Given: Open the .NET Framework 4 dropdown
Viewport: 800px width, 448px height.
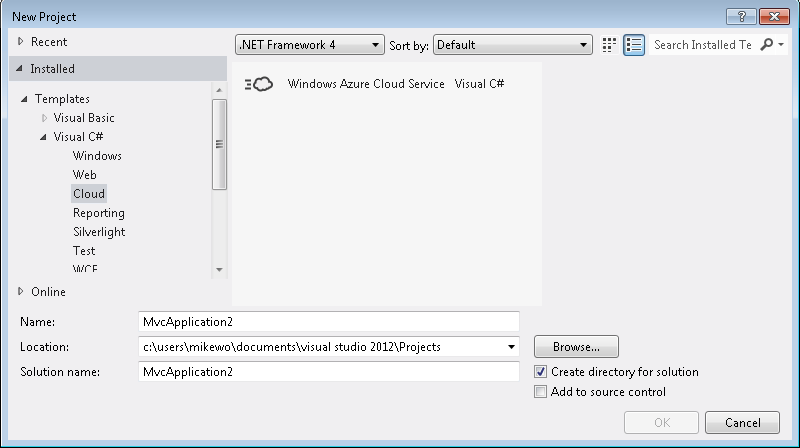Looking at the screenshot, I should (310, 45).
